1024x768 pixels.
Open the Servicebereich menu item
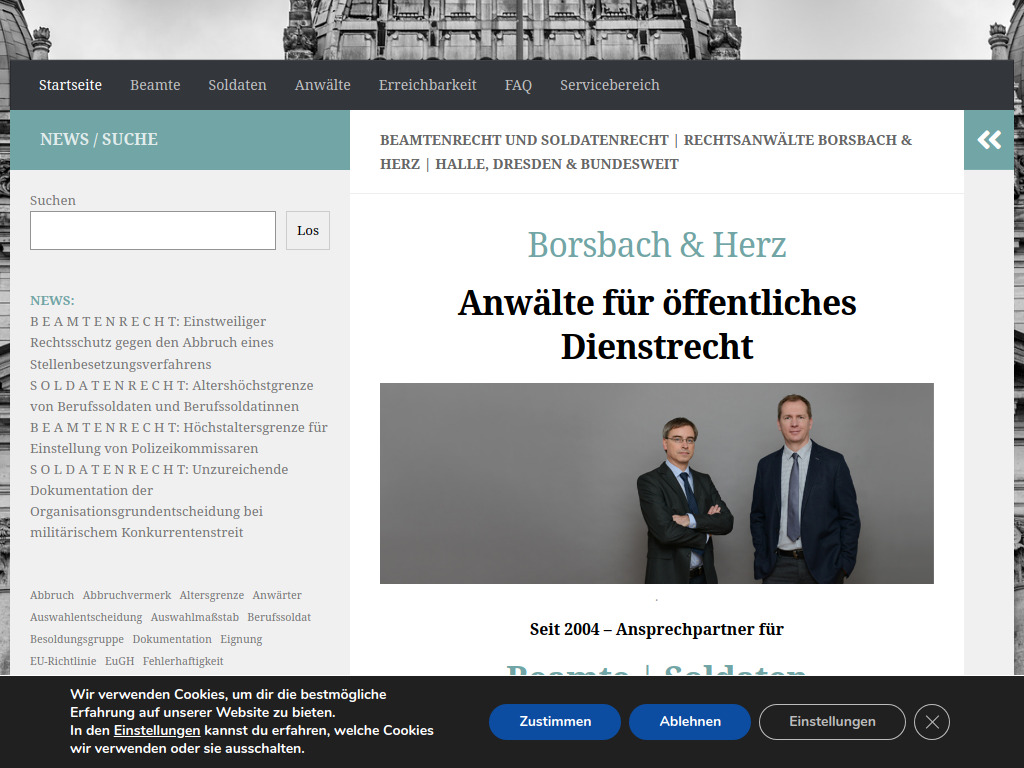610,85
